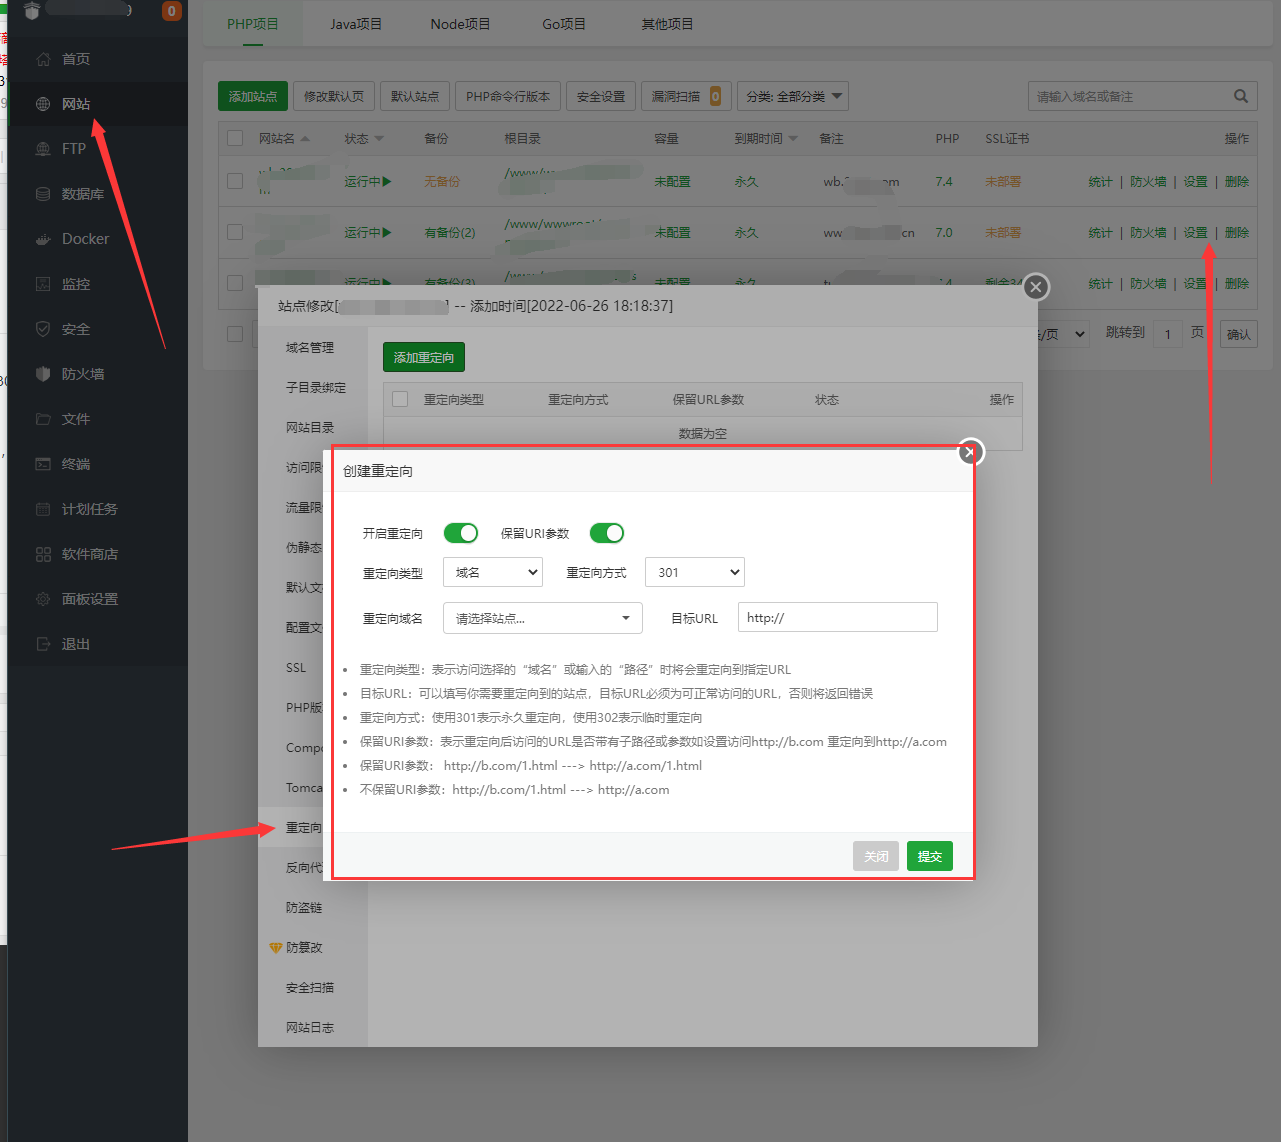Click the 防篡改 diamond premium icon
This screenshot has height=1142, width=1281.
pos(276,947)
